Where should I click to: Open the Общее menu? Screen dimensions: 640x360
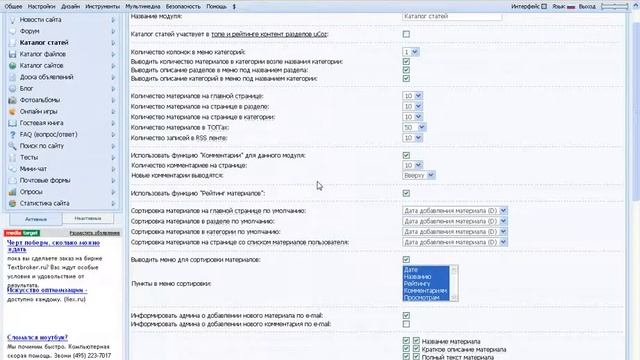tap(13, 7)
